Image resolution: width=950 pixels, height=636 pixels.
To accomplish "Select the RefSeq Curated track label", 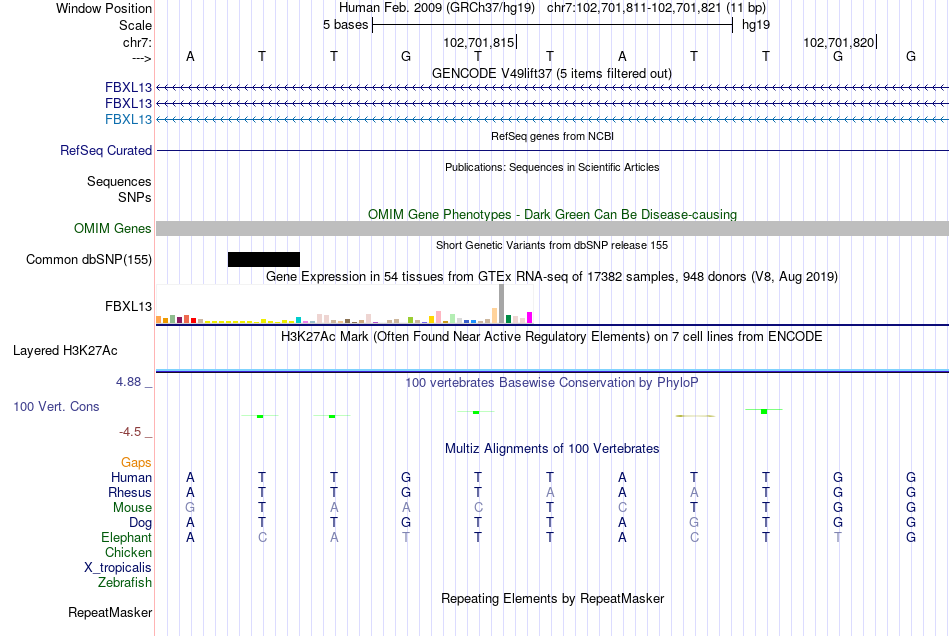I will (106, 150).
